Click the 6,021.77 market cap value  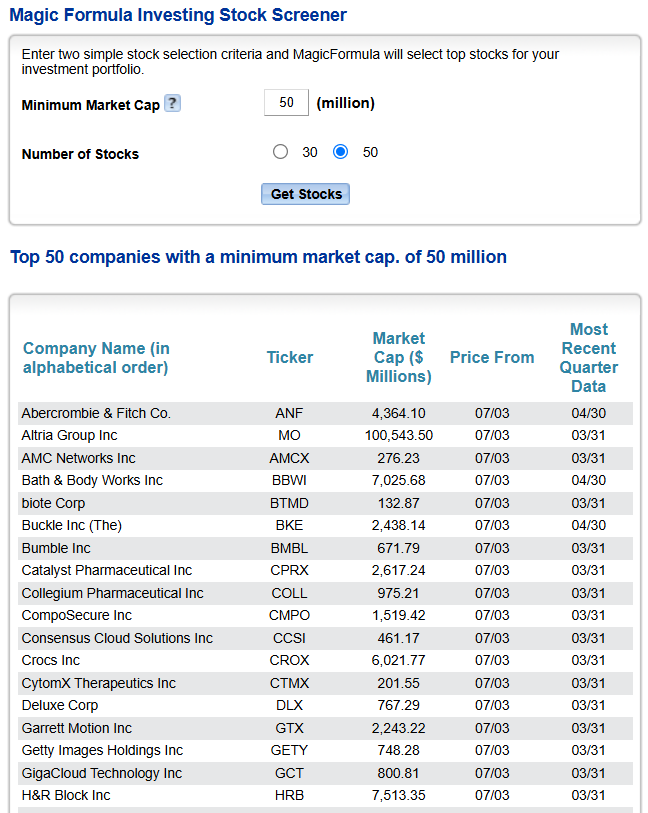(x=399, y=661)
